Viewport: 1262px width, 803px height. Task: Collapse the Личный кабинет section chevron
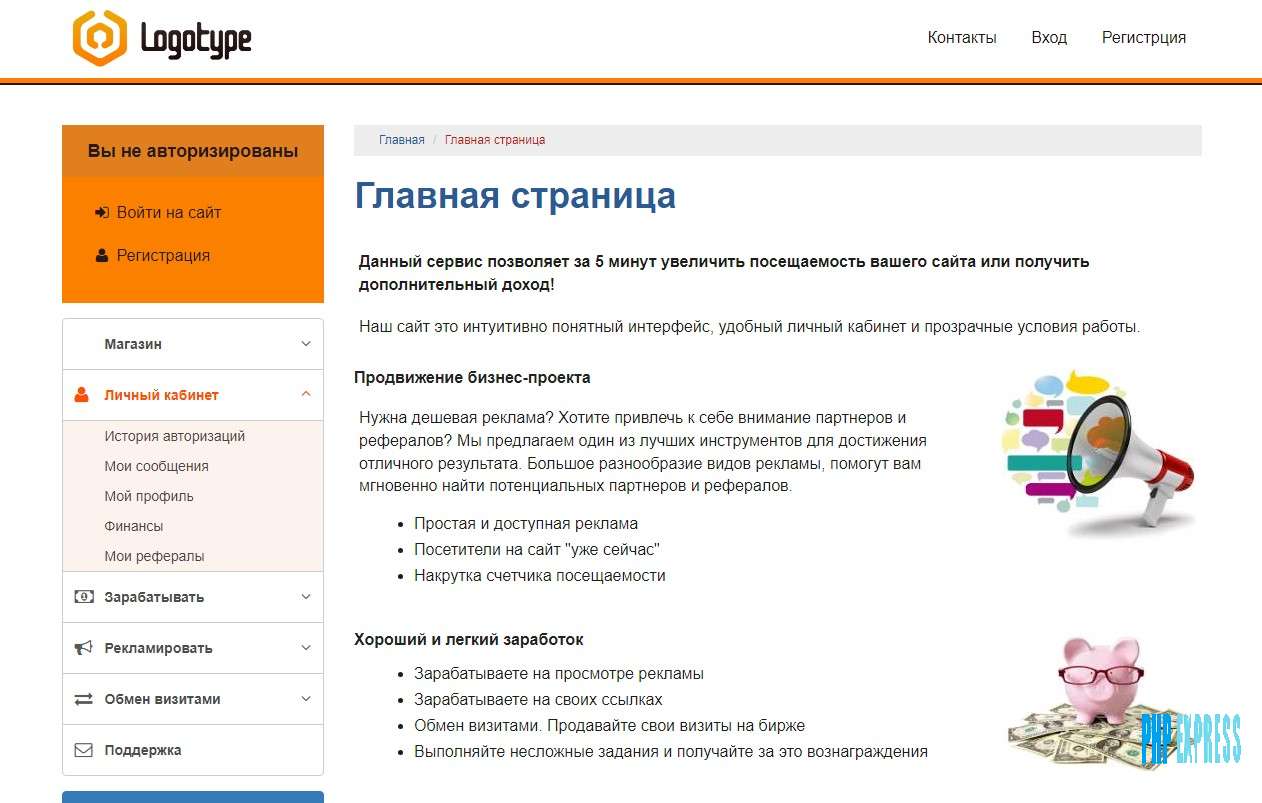click(x=306, y=394)
